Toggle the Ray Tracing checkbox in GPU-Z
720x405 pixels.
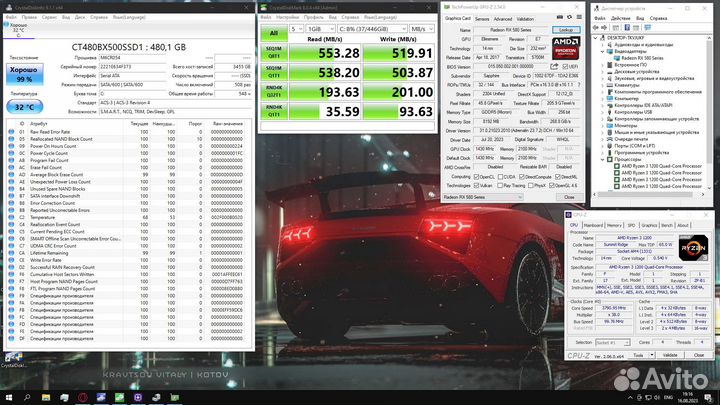[x=500, y=186]
